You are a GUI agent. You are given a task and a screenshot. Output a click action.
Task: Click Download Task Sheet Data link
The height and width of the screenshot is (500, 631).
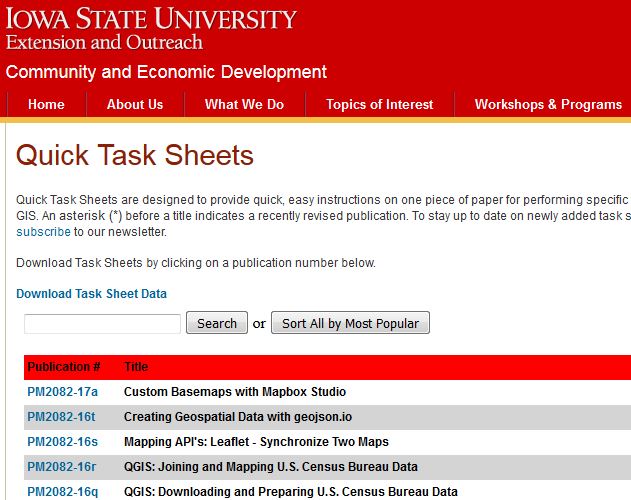click(91, 294)
